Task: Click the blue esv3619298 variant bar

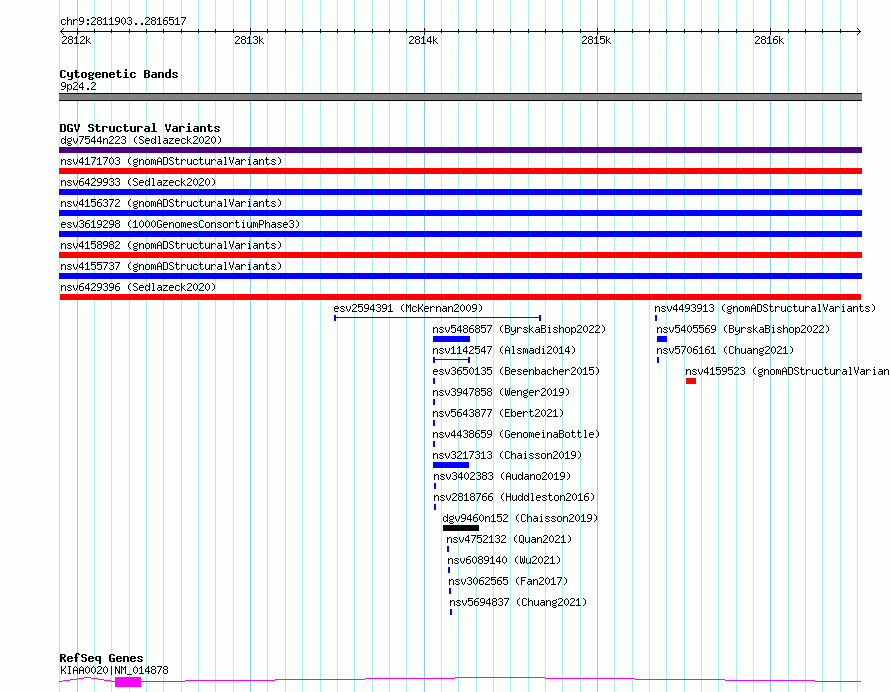Action: [x=460, y=234]
